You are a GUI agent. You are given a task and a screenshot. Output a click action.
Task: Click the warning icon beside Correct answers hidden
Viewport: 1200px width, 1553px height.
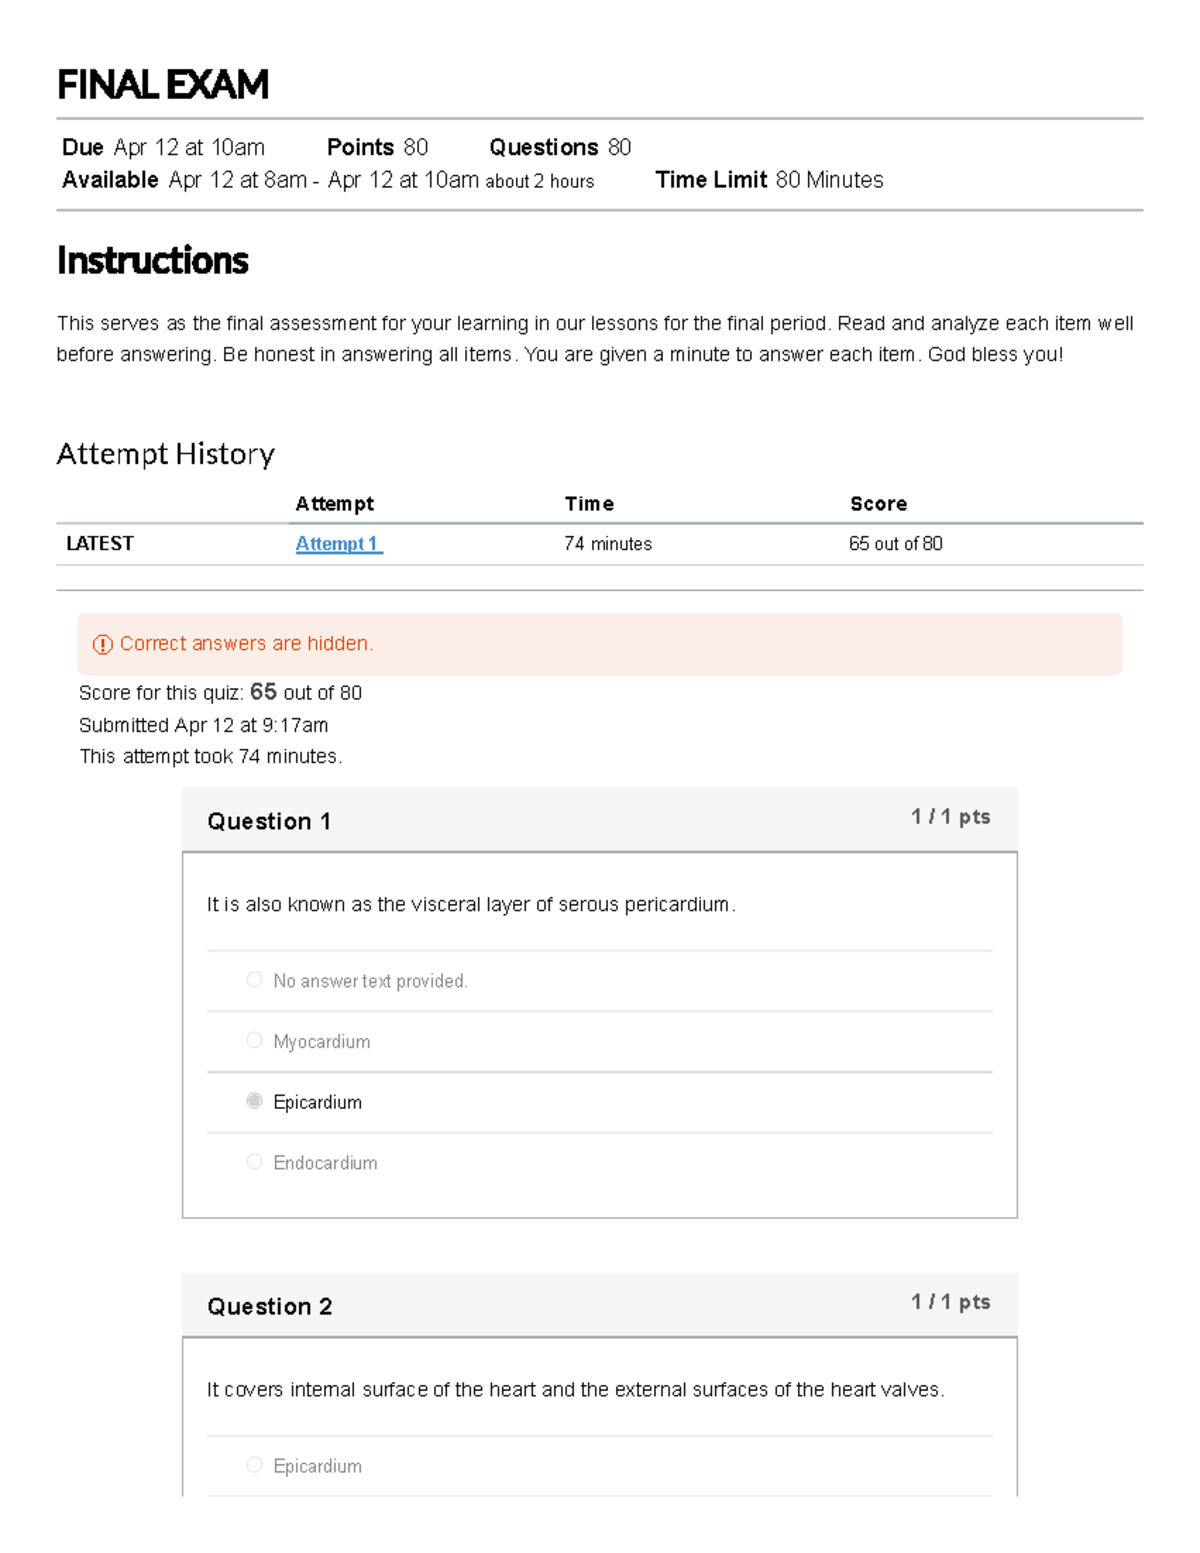(103, 645)
